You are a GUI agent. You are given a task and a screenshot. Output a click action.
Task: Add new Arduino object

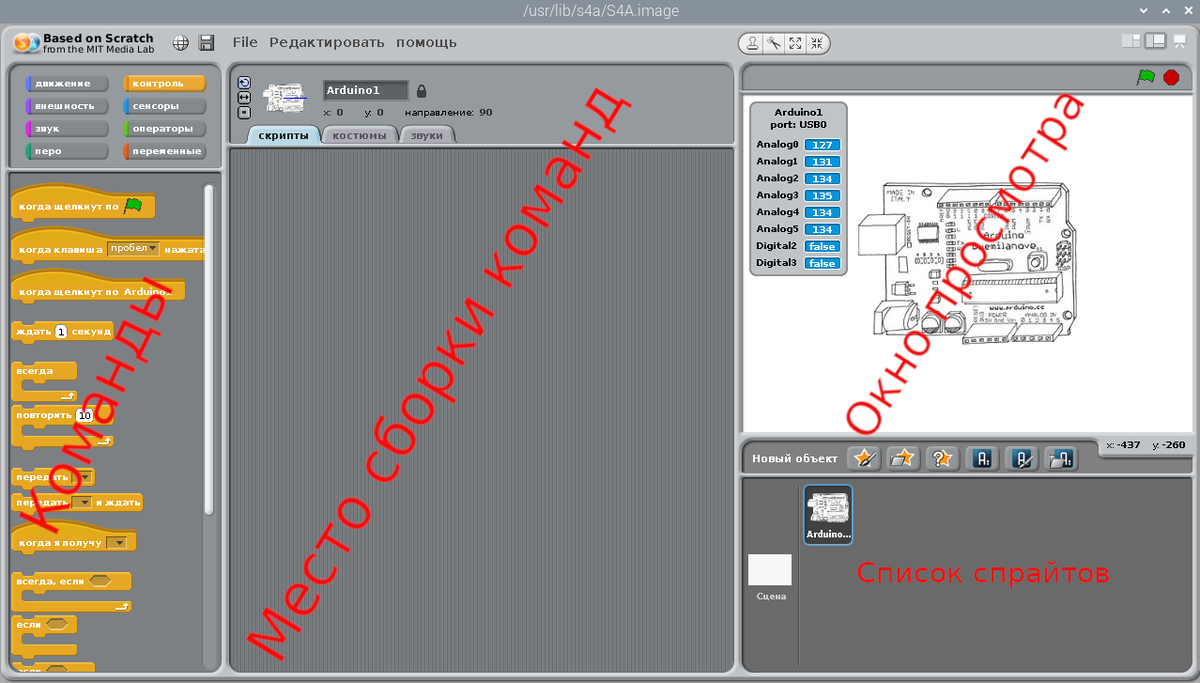coord(982,458)
